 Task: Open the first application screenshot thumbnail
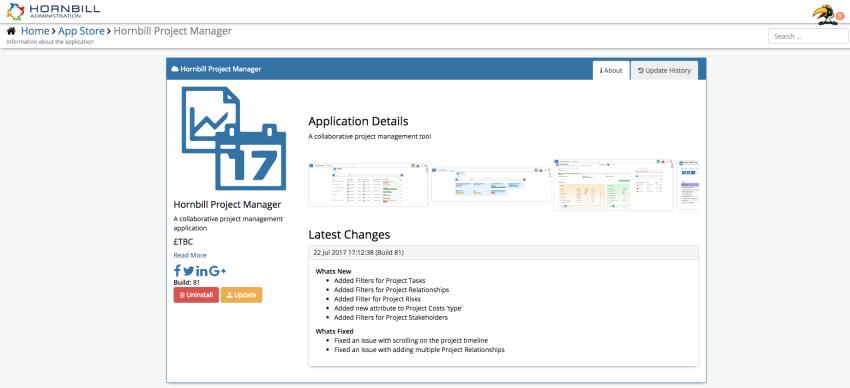coord(368,184)
